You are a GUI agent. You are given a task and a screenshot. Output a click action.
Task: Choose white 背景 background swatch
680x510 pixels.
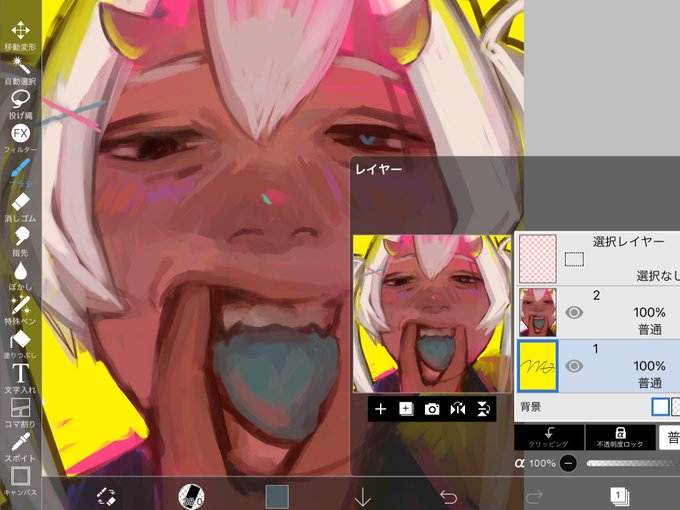point(660,407)
